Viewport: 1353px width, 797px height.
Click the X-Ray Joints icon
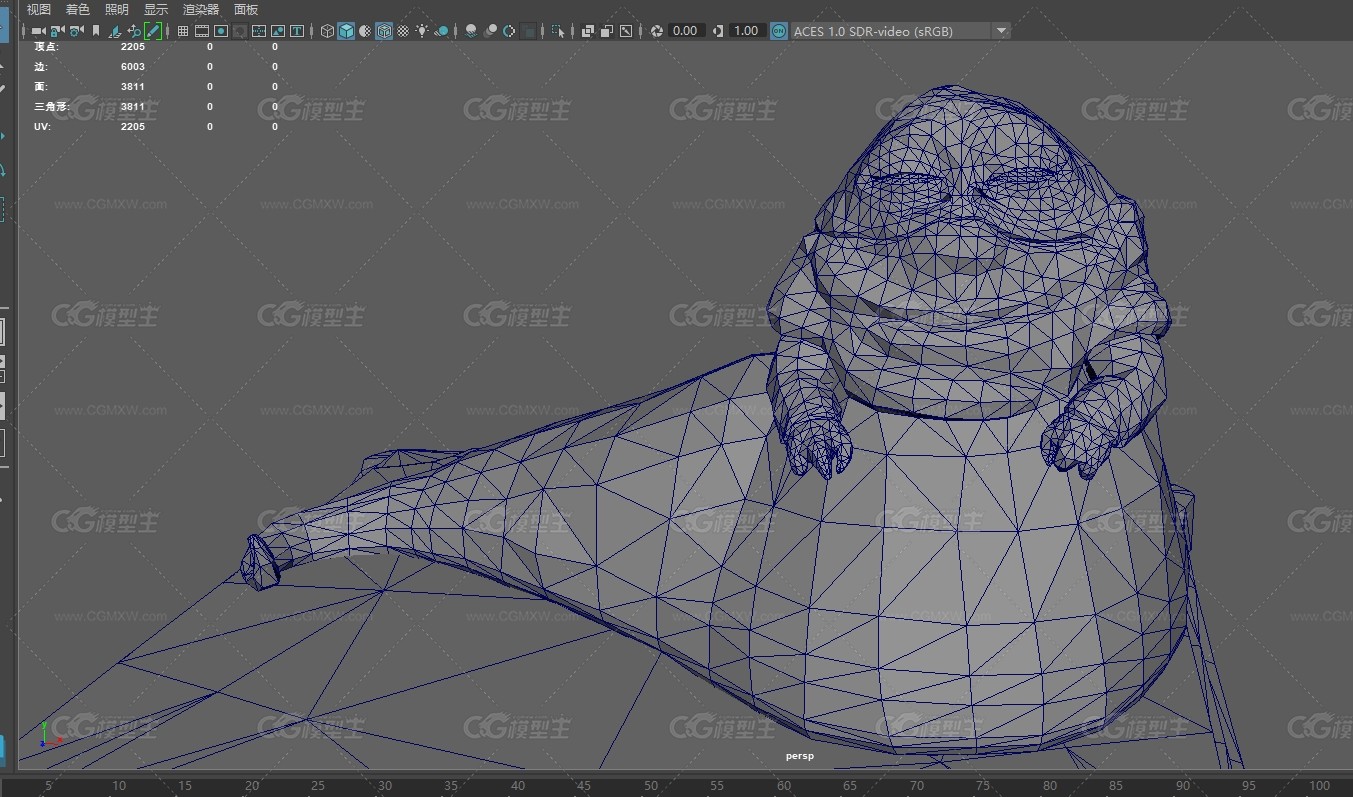pyautogui.click(x=626, y=31)
